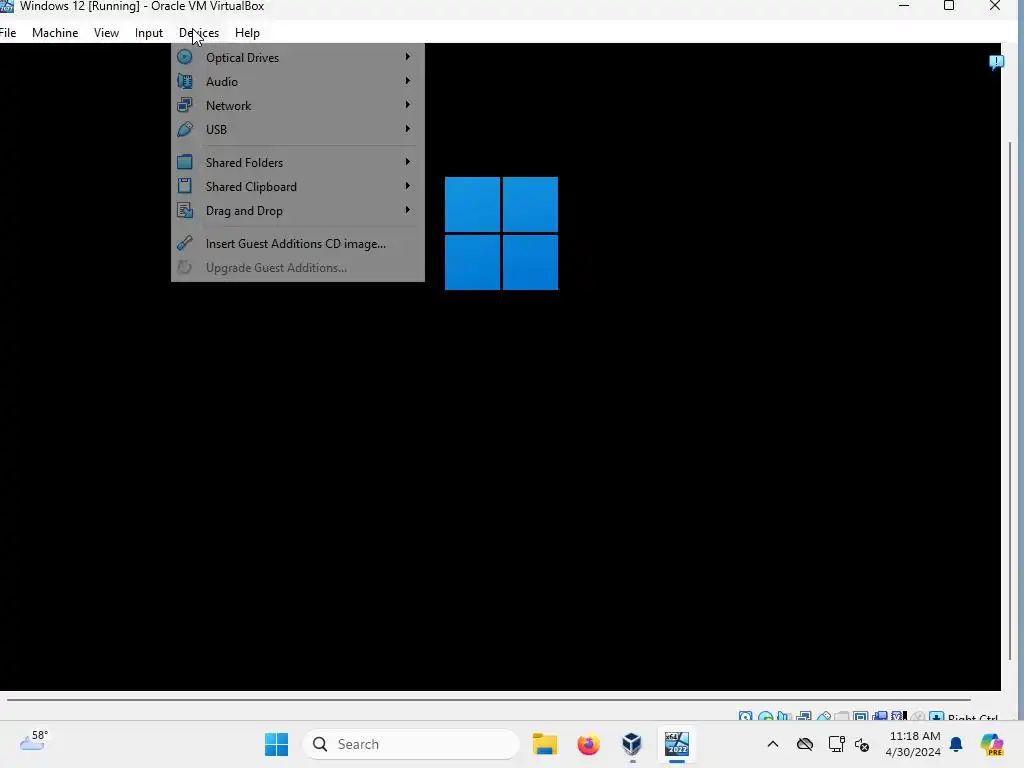Click the display status bar indicator
1024x768 pixels.
tap(861, 716)
